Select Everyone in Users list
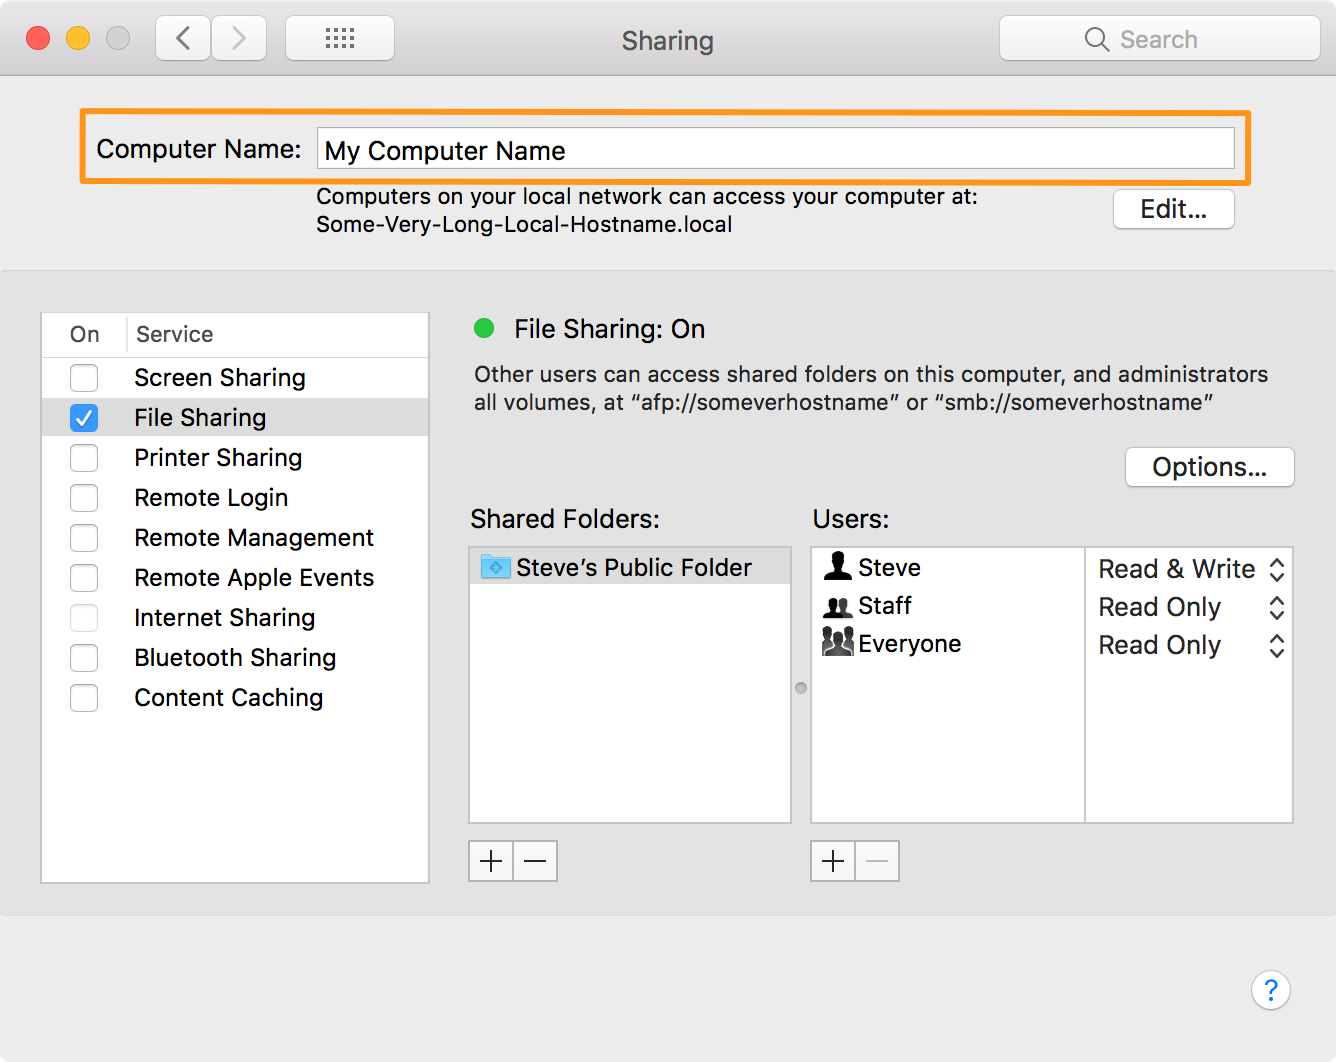Viewport: 1336px width, 1062px height. point(948,643)
